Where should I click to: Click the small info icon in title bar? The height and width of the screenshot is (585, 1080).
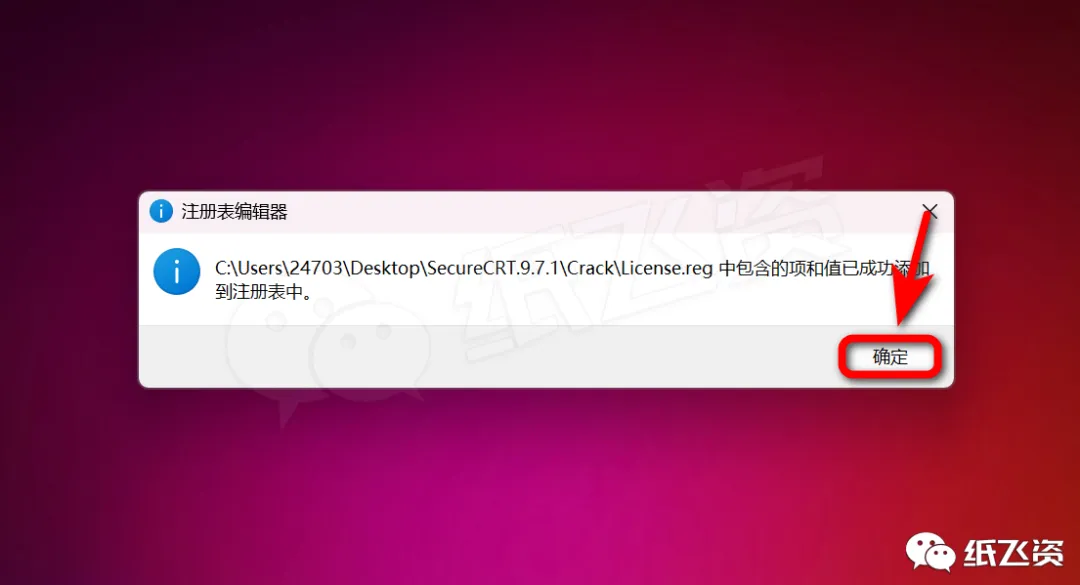161,211
